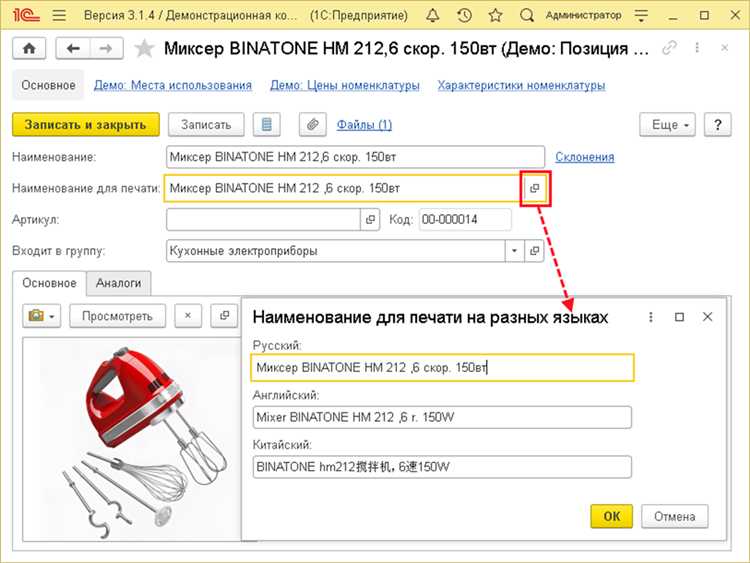Edit the Китайский name field
750x563 pixels.
pos(442,467)
